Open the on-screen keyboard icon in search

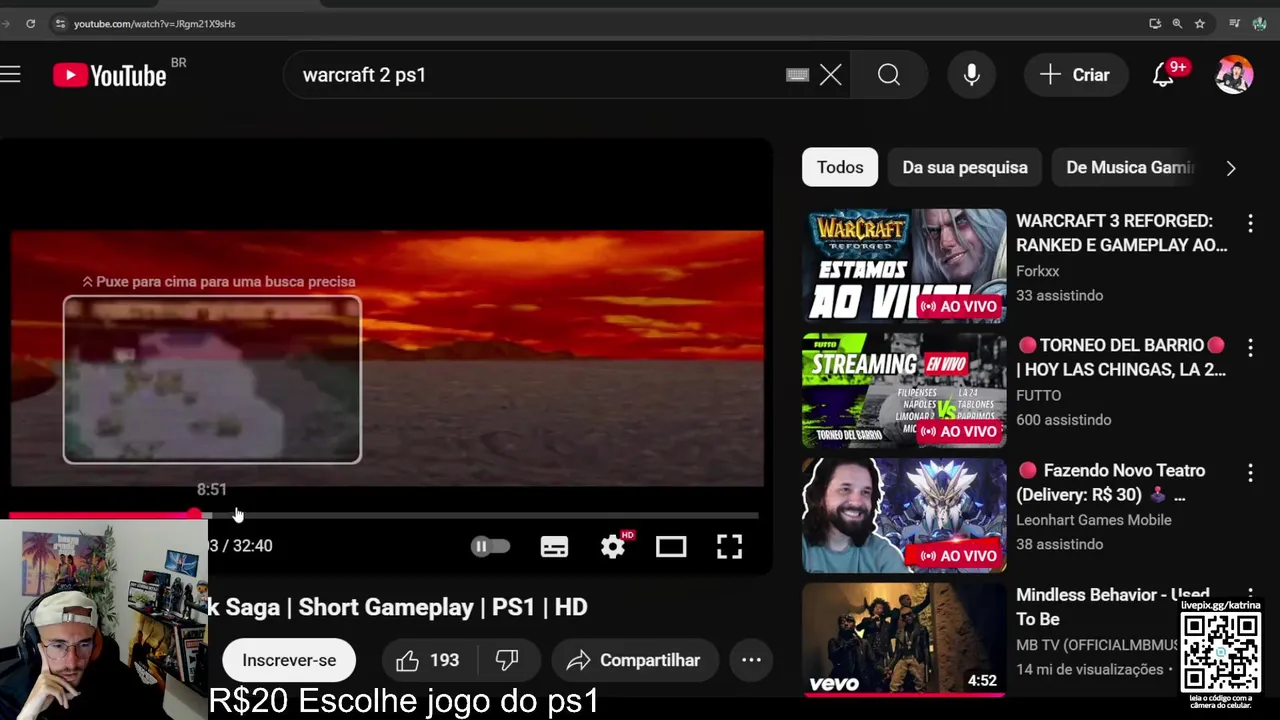point(797,75)
